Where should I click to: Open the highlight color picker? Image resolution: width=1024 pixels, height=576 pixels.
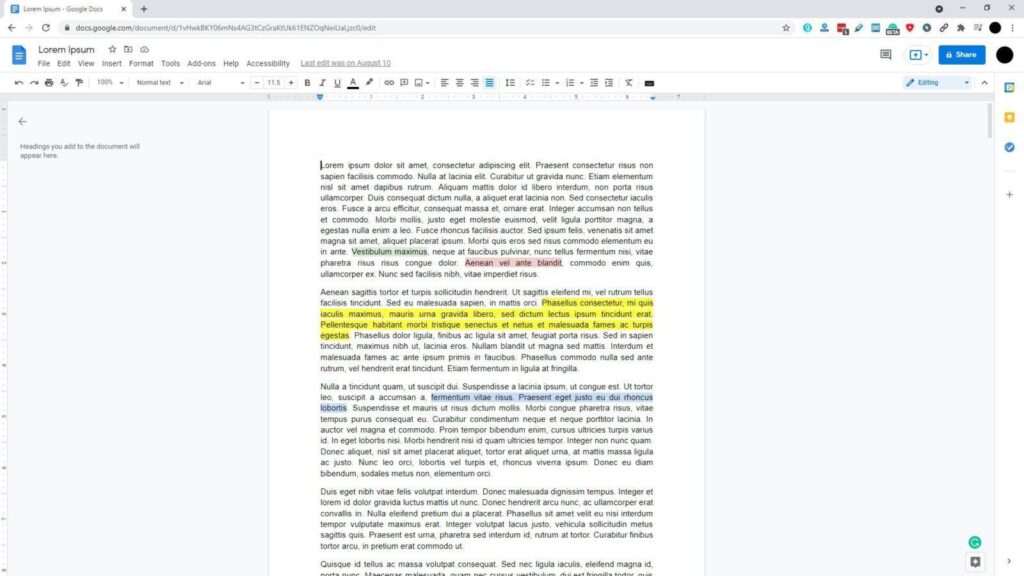pyautogui.click(x=369, y=83)
